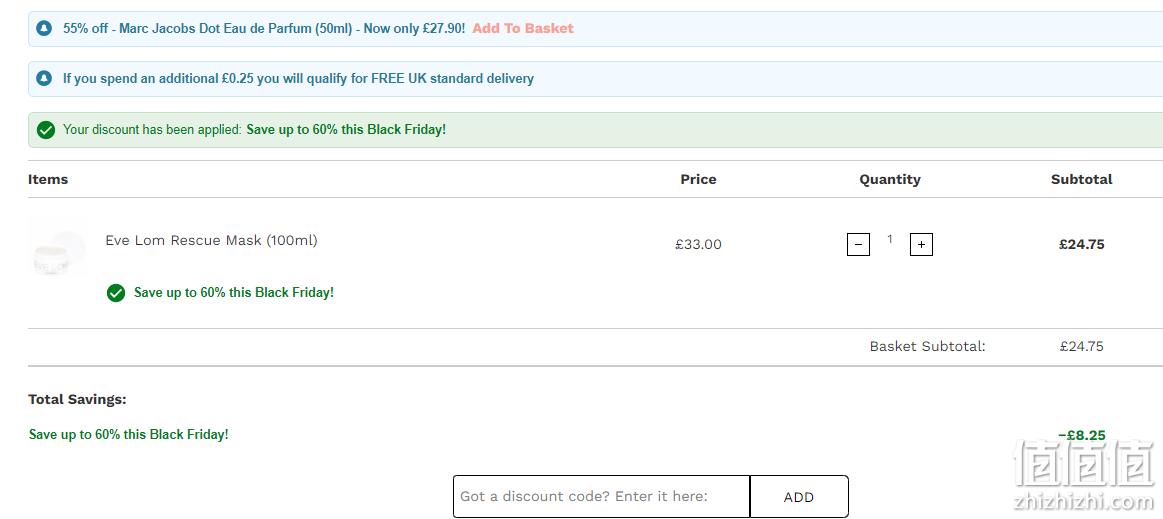The width and height of the screenshot is (1163, 519).
Task: Click the Basket Subtotal label
Action: [928, 346]
